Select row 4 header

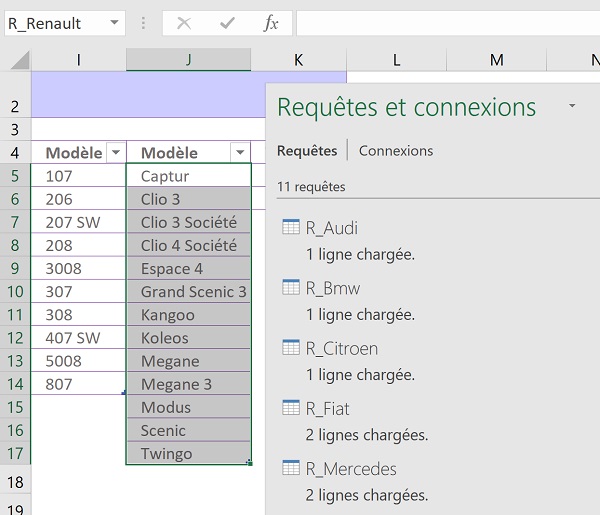point(15,152)
